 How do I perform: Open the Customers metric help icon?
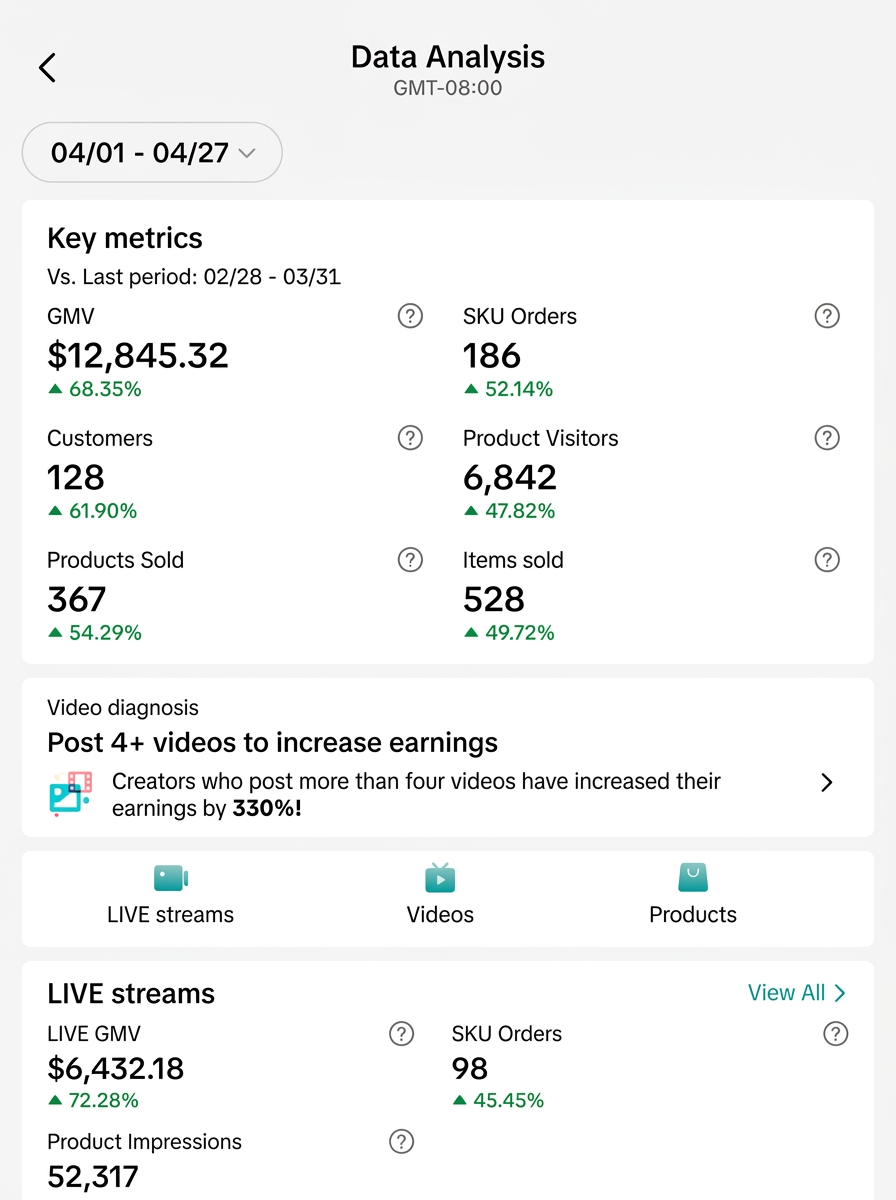coord(410,438)
